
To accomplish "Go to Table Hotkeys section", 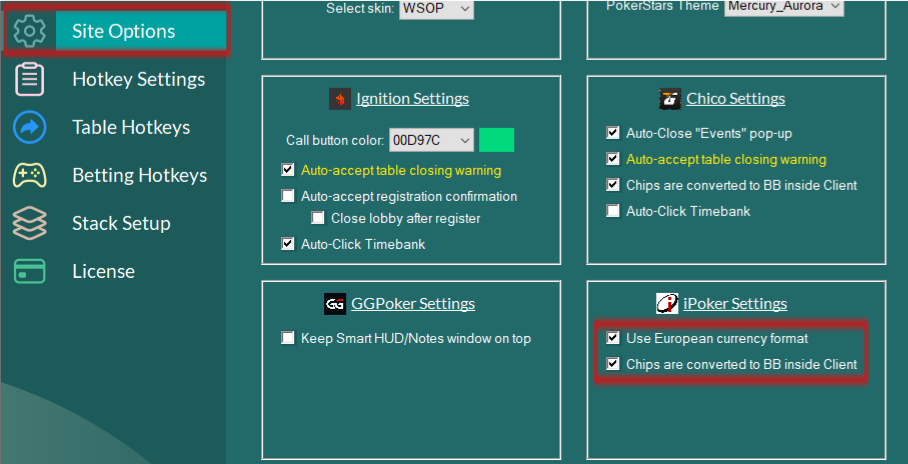I will point(131,127).
